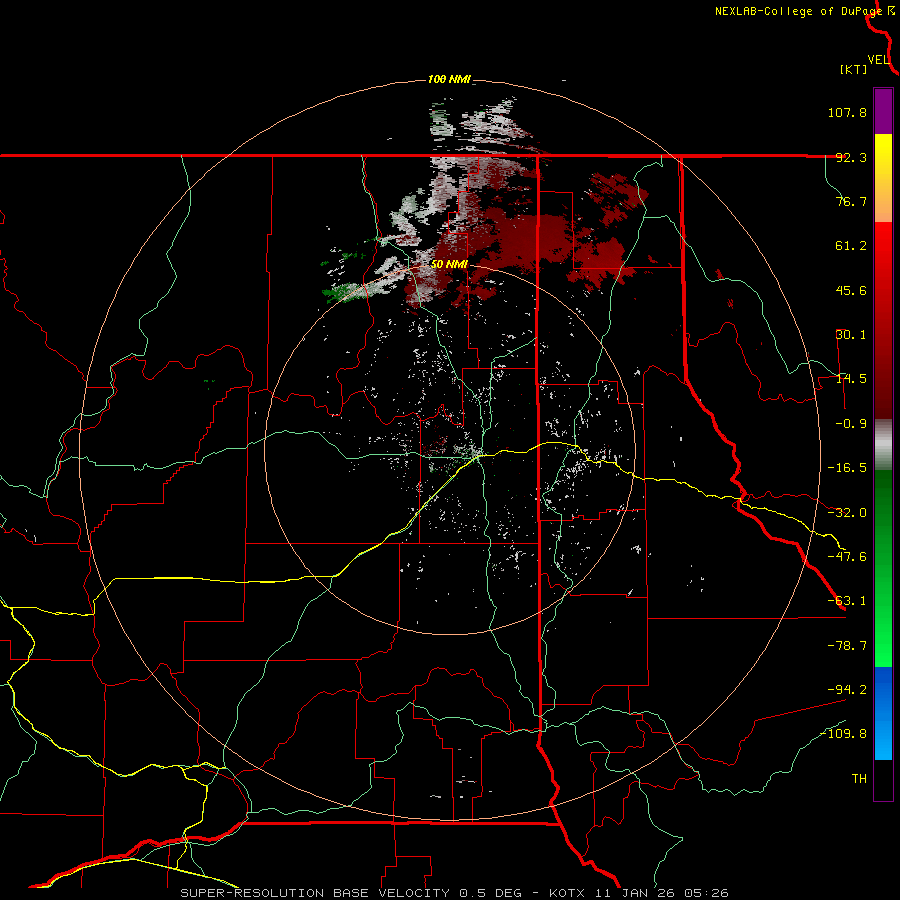The width and height of the screenshot is (900, 900).
Task: Click the TH threshold label
Action: point(859,779)
